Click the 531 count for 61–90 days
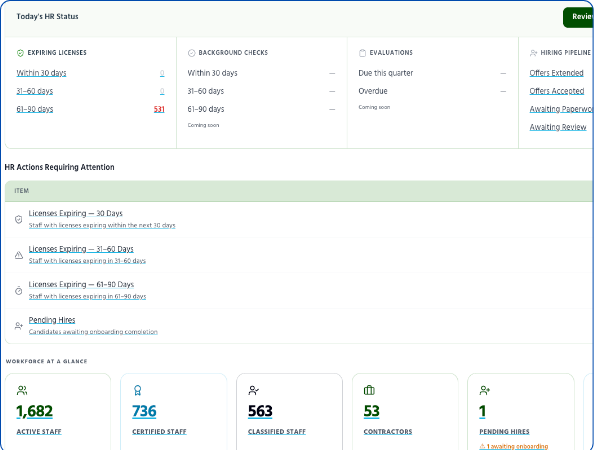Screen dimensions: 600x450 pyautogui.click(x=159, y=109)
